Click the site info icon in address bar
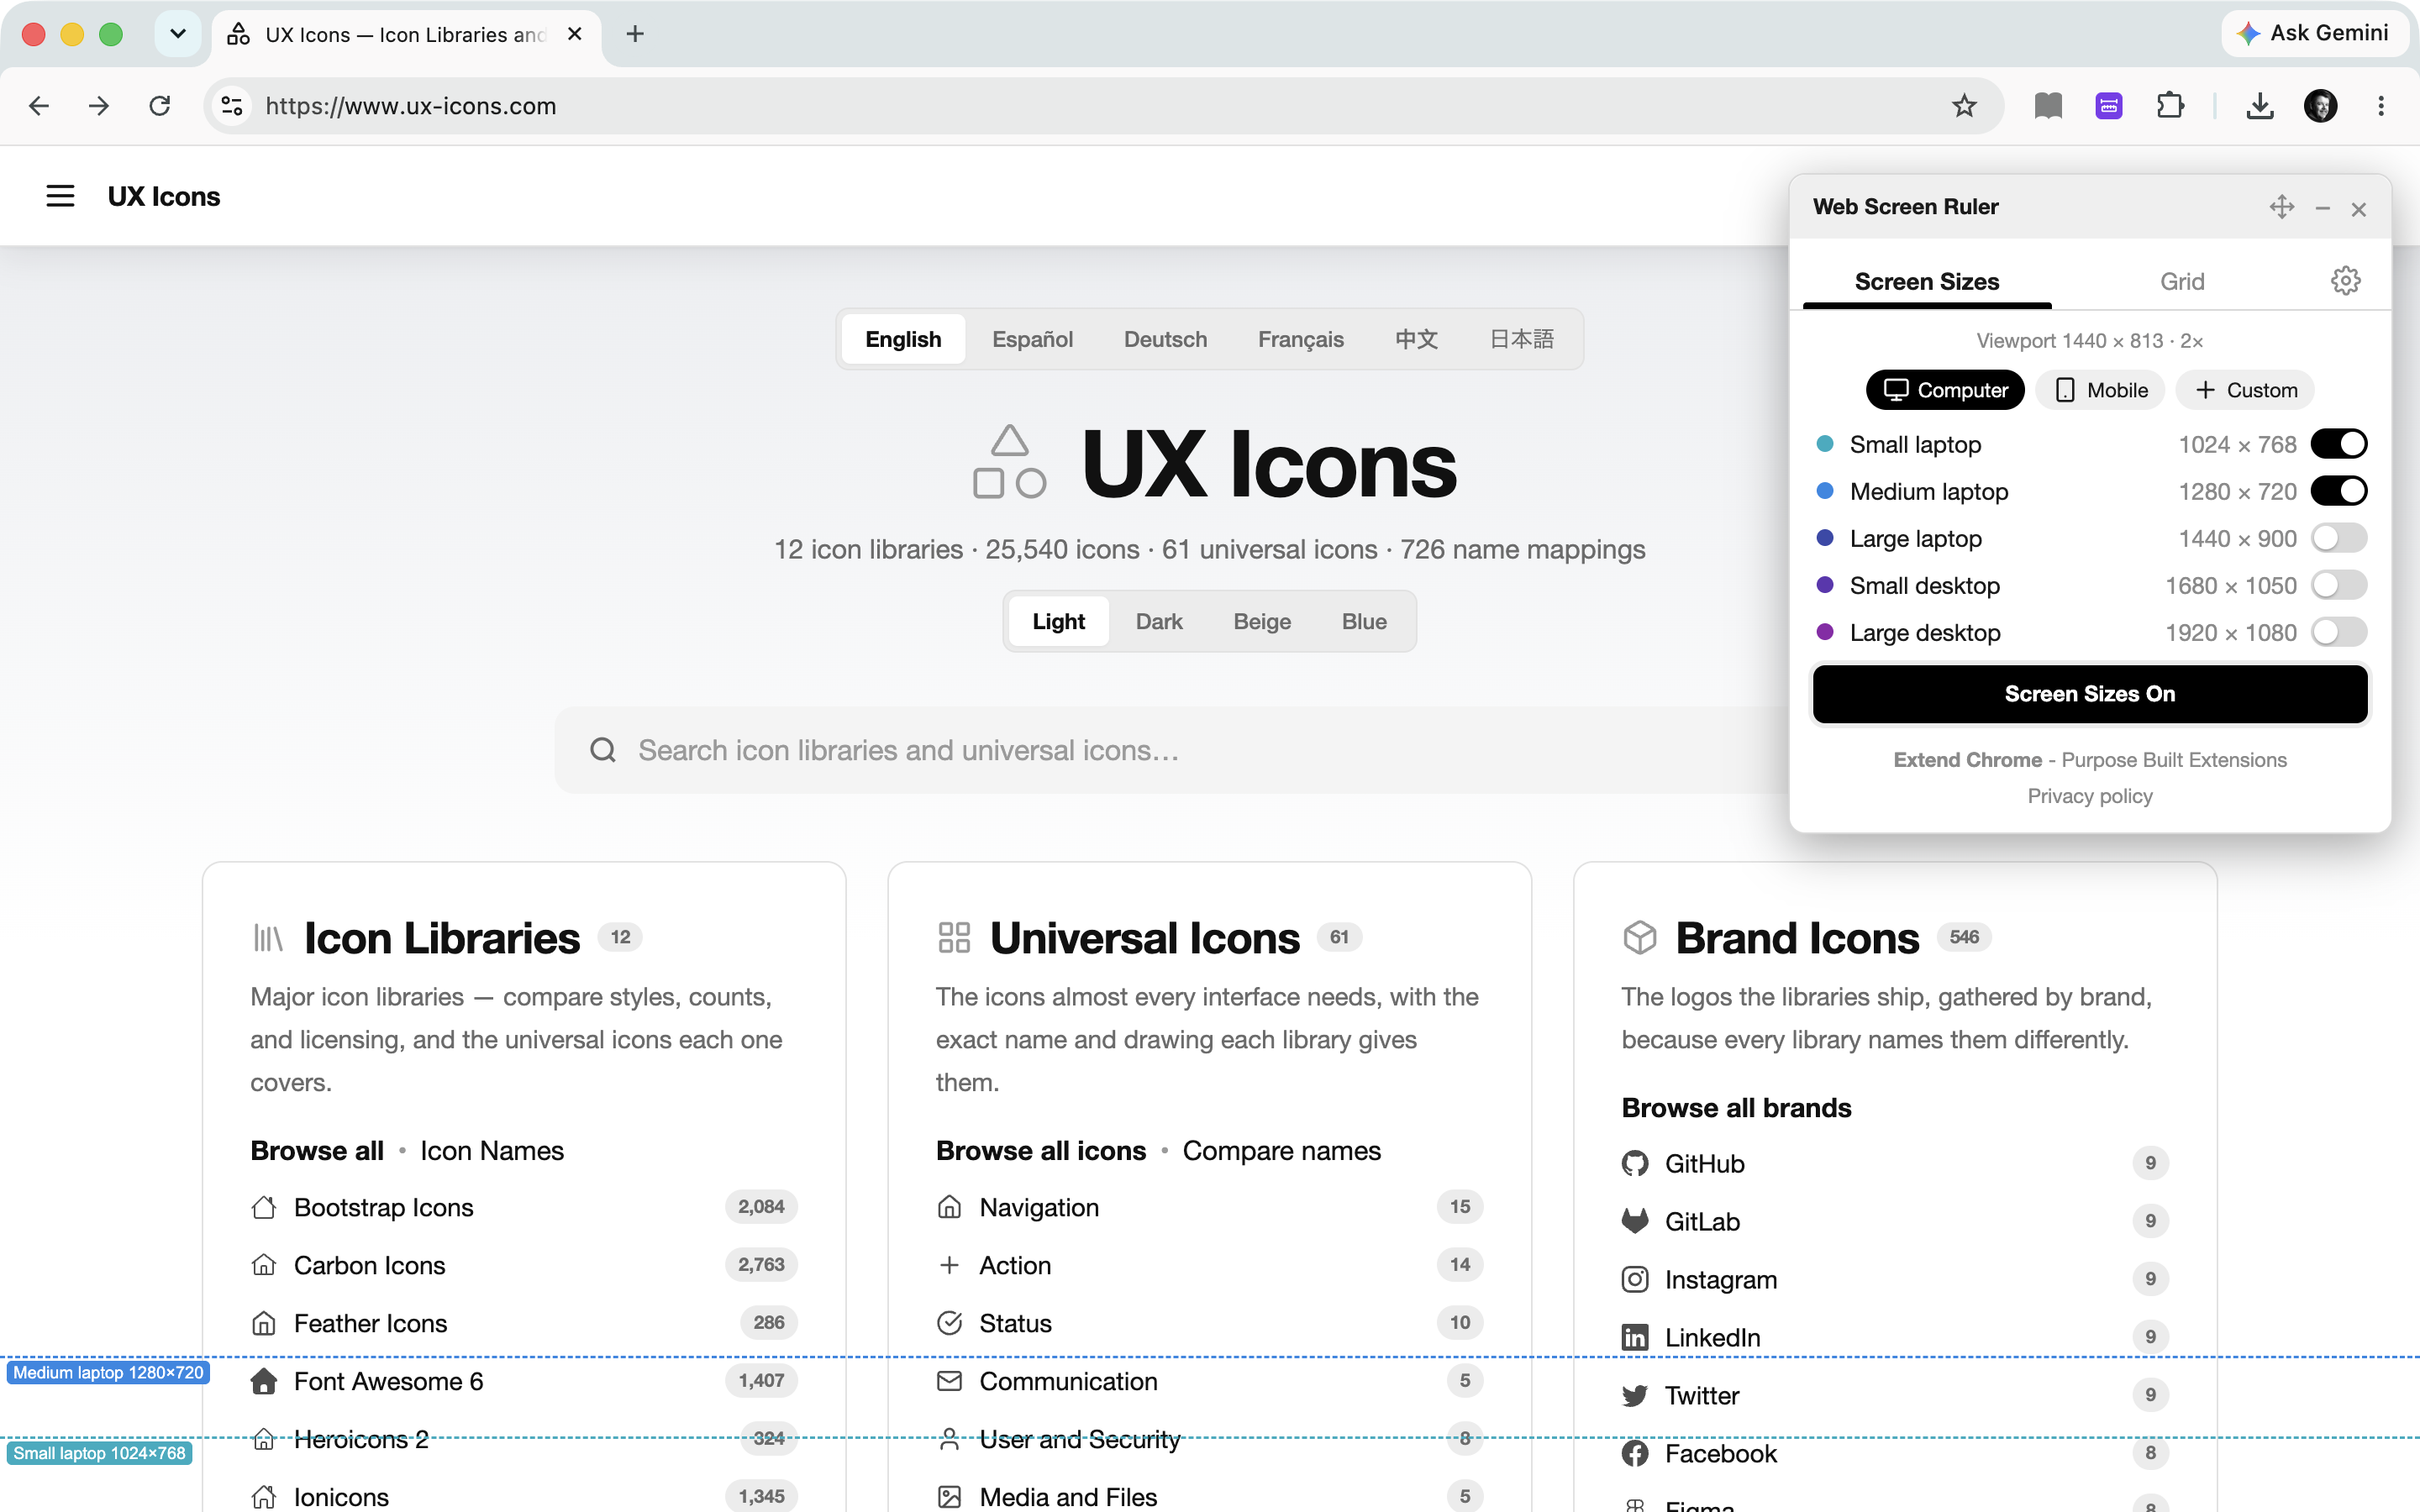The image size is (2420, 1512). [232, 106]
